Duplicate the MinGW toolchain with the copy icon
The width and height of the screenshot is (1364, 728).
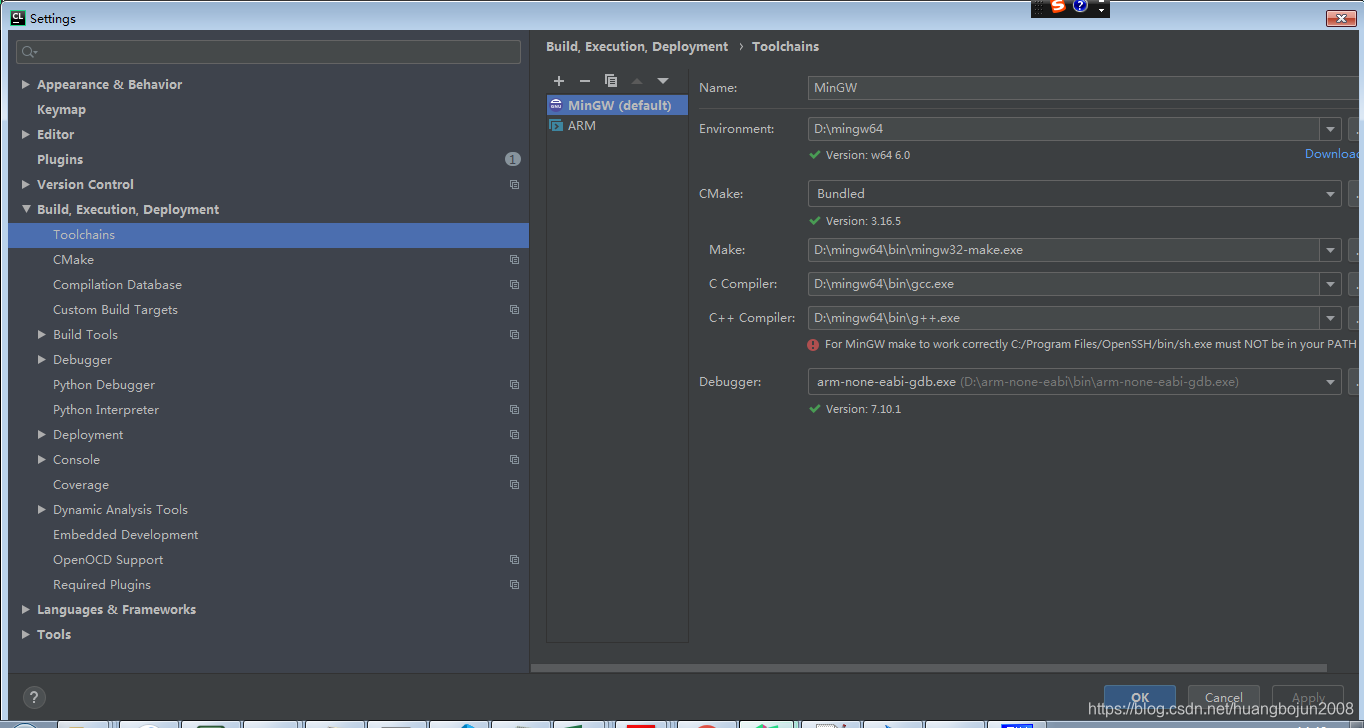(x=611, y=80)
